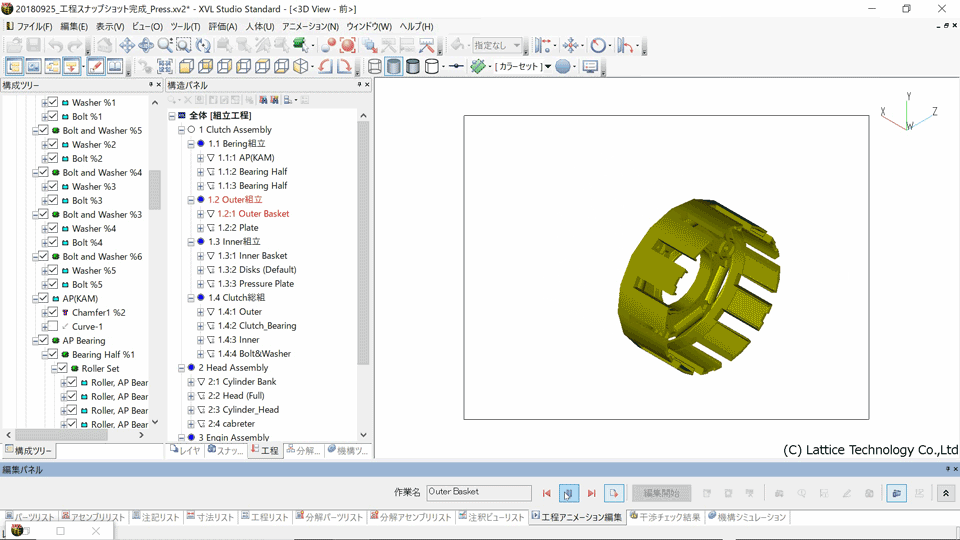Click the save disk icon
Screen dimensions: 960x540
pyautogui.click(x=34, y=45)
